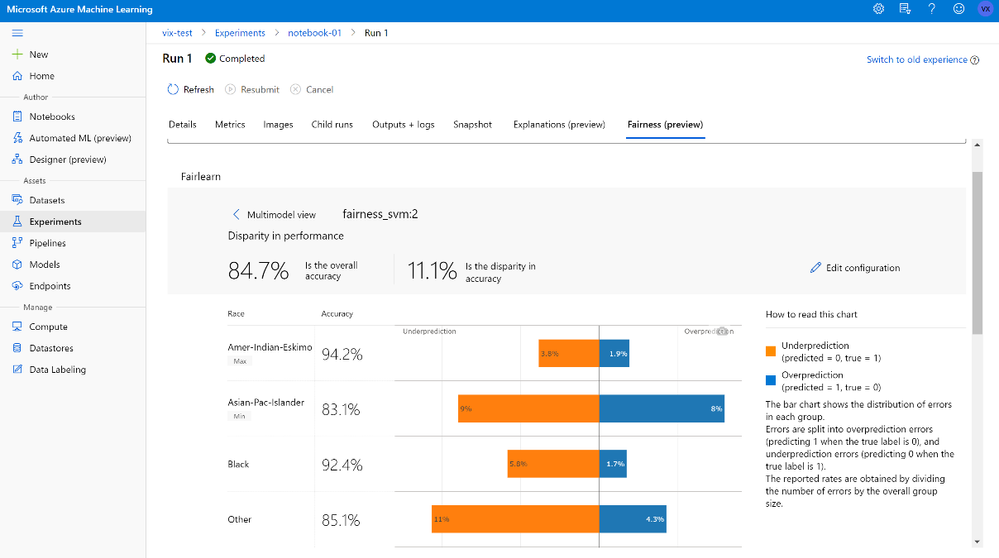Image resolution: width=999 pixels, height=558 pixels.
Task: Click the back chevron for Multimodel view
Action: tap(236, 215)
